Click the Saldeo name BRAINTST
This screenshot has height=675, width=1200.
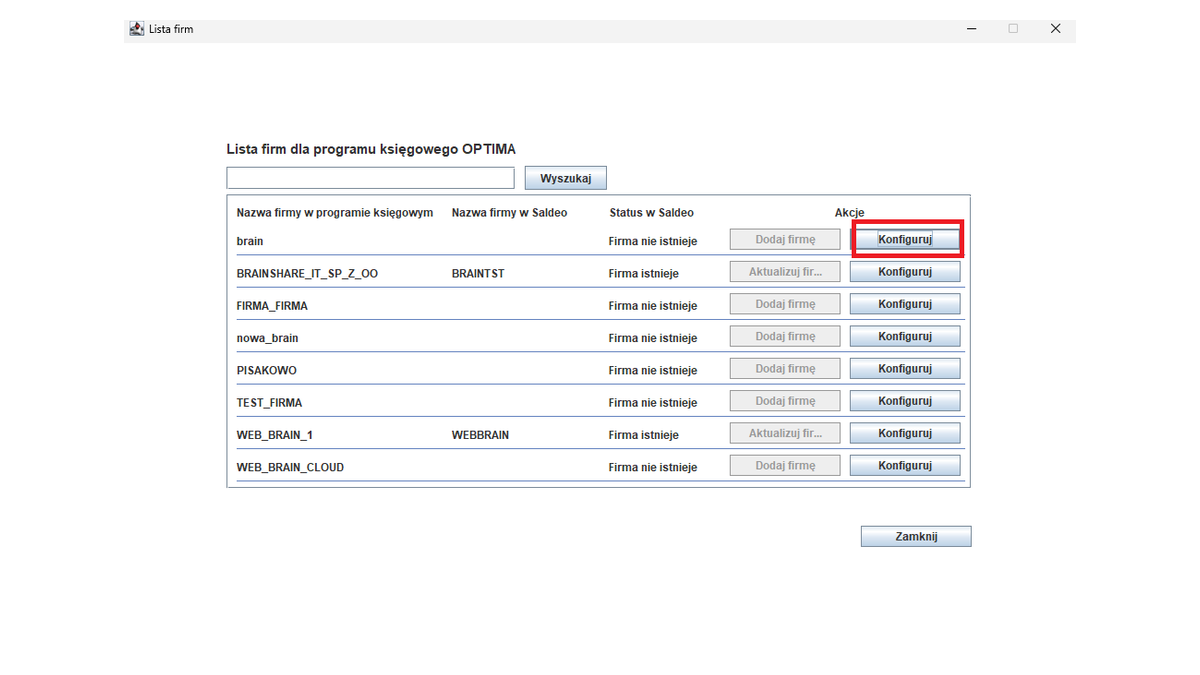click(478, 273)
